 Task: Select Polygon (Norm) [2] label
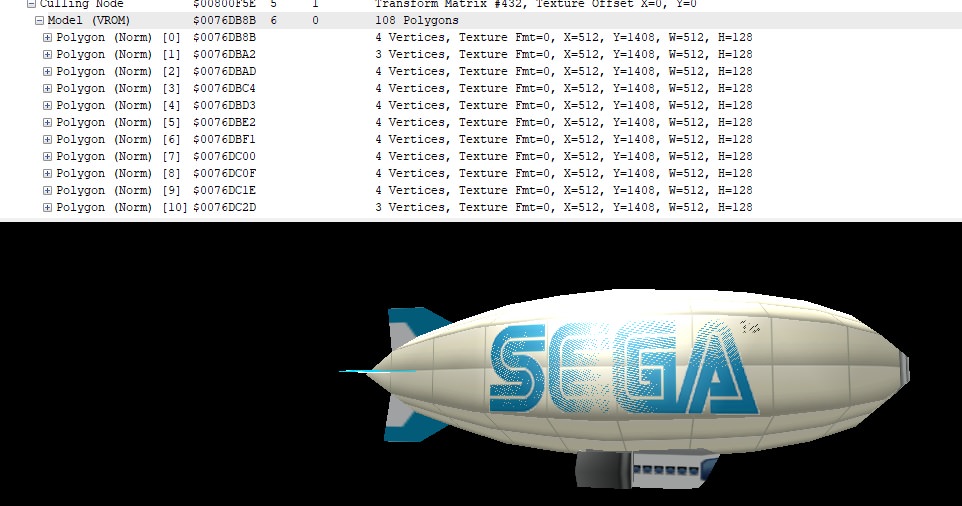point(118,72)
